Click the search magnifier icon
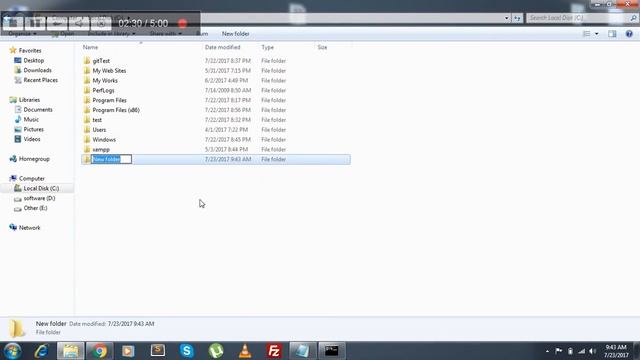This screenshot has width=640, height=360. point(633,18)
